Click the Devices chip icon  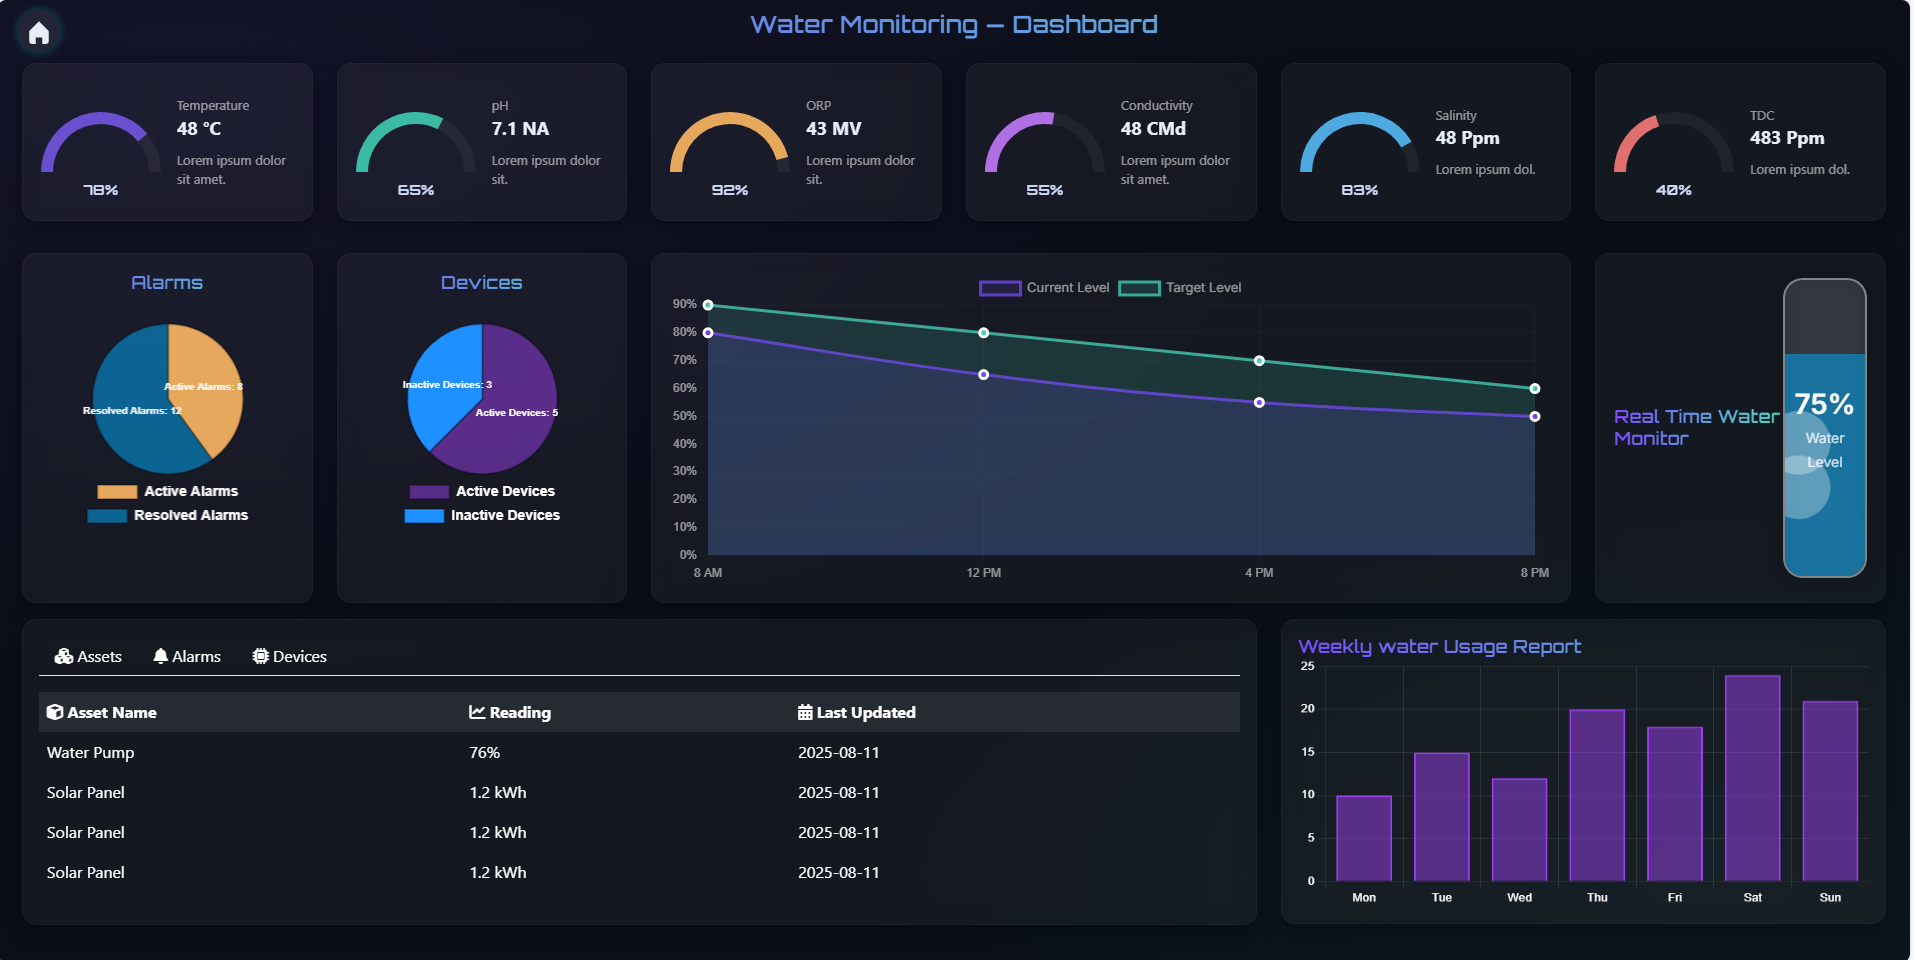pyautogui.click(x=260, y=656)
